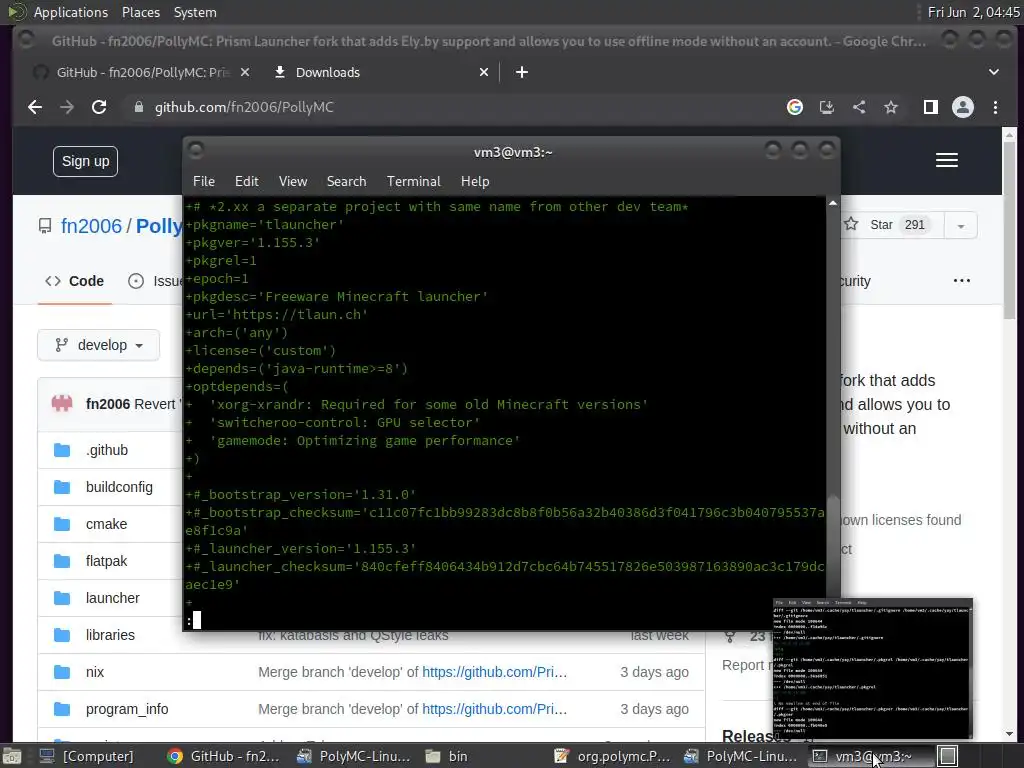
Task: Click the fn2006 avatar icon
Action: click(x=62, y=404)
